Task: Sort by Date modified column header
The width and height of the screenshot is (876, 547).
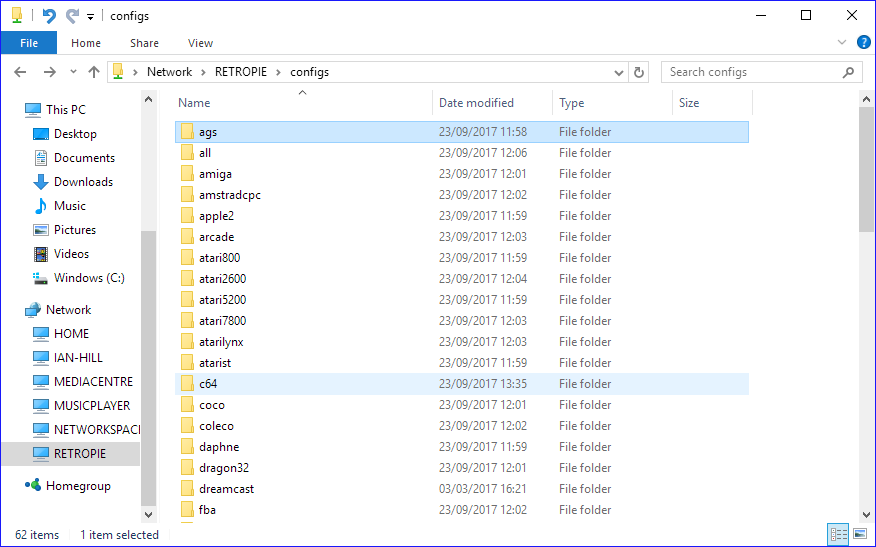Action: 477,103
